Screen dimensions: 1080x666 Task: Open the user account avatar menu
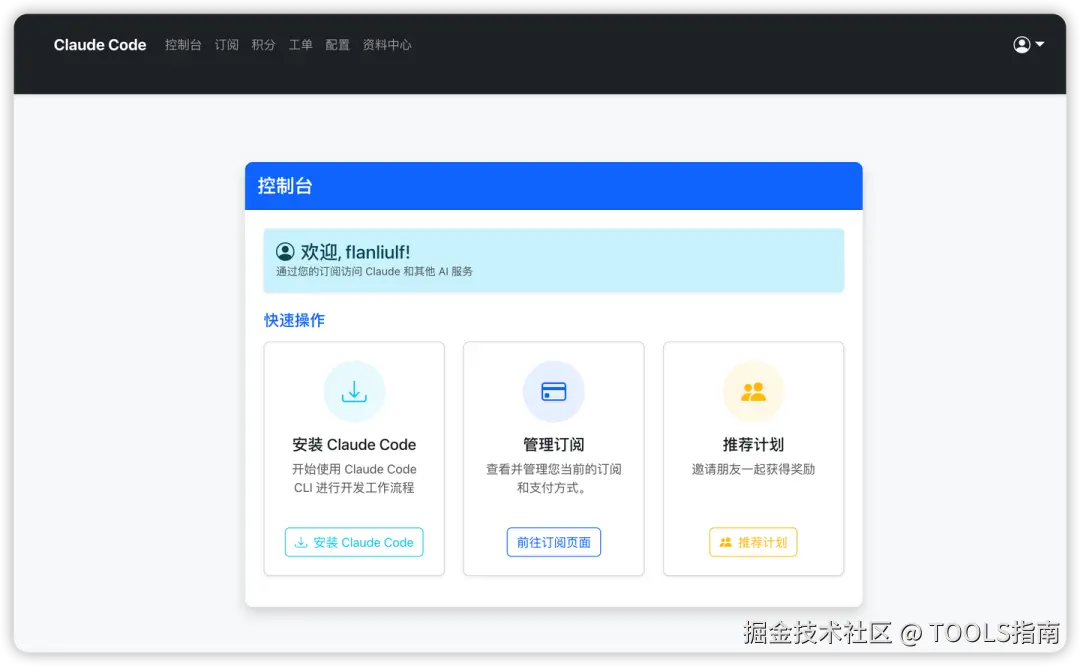pos(1028,45)
